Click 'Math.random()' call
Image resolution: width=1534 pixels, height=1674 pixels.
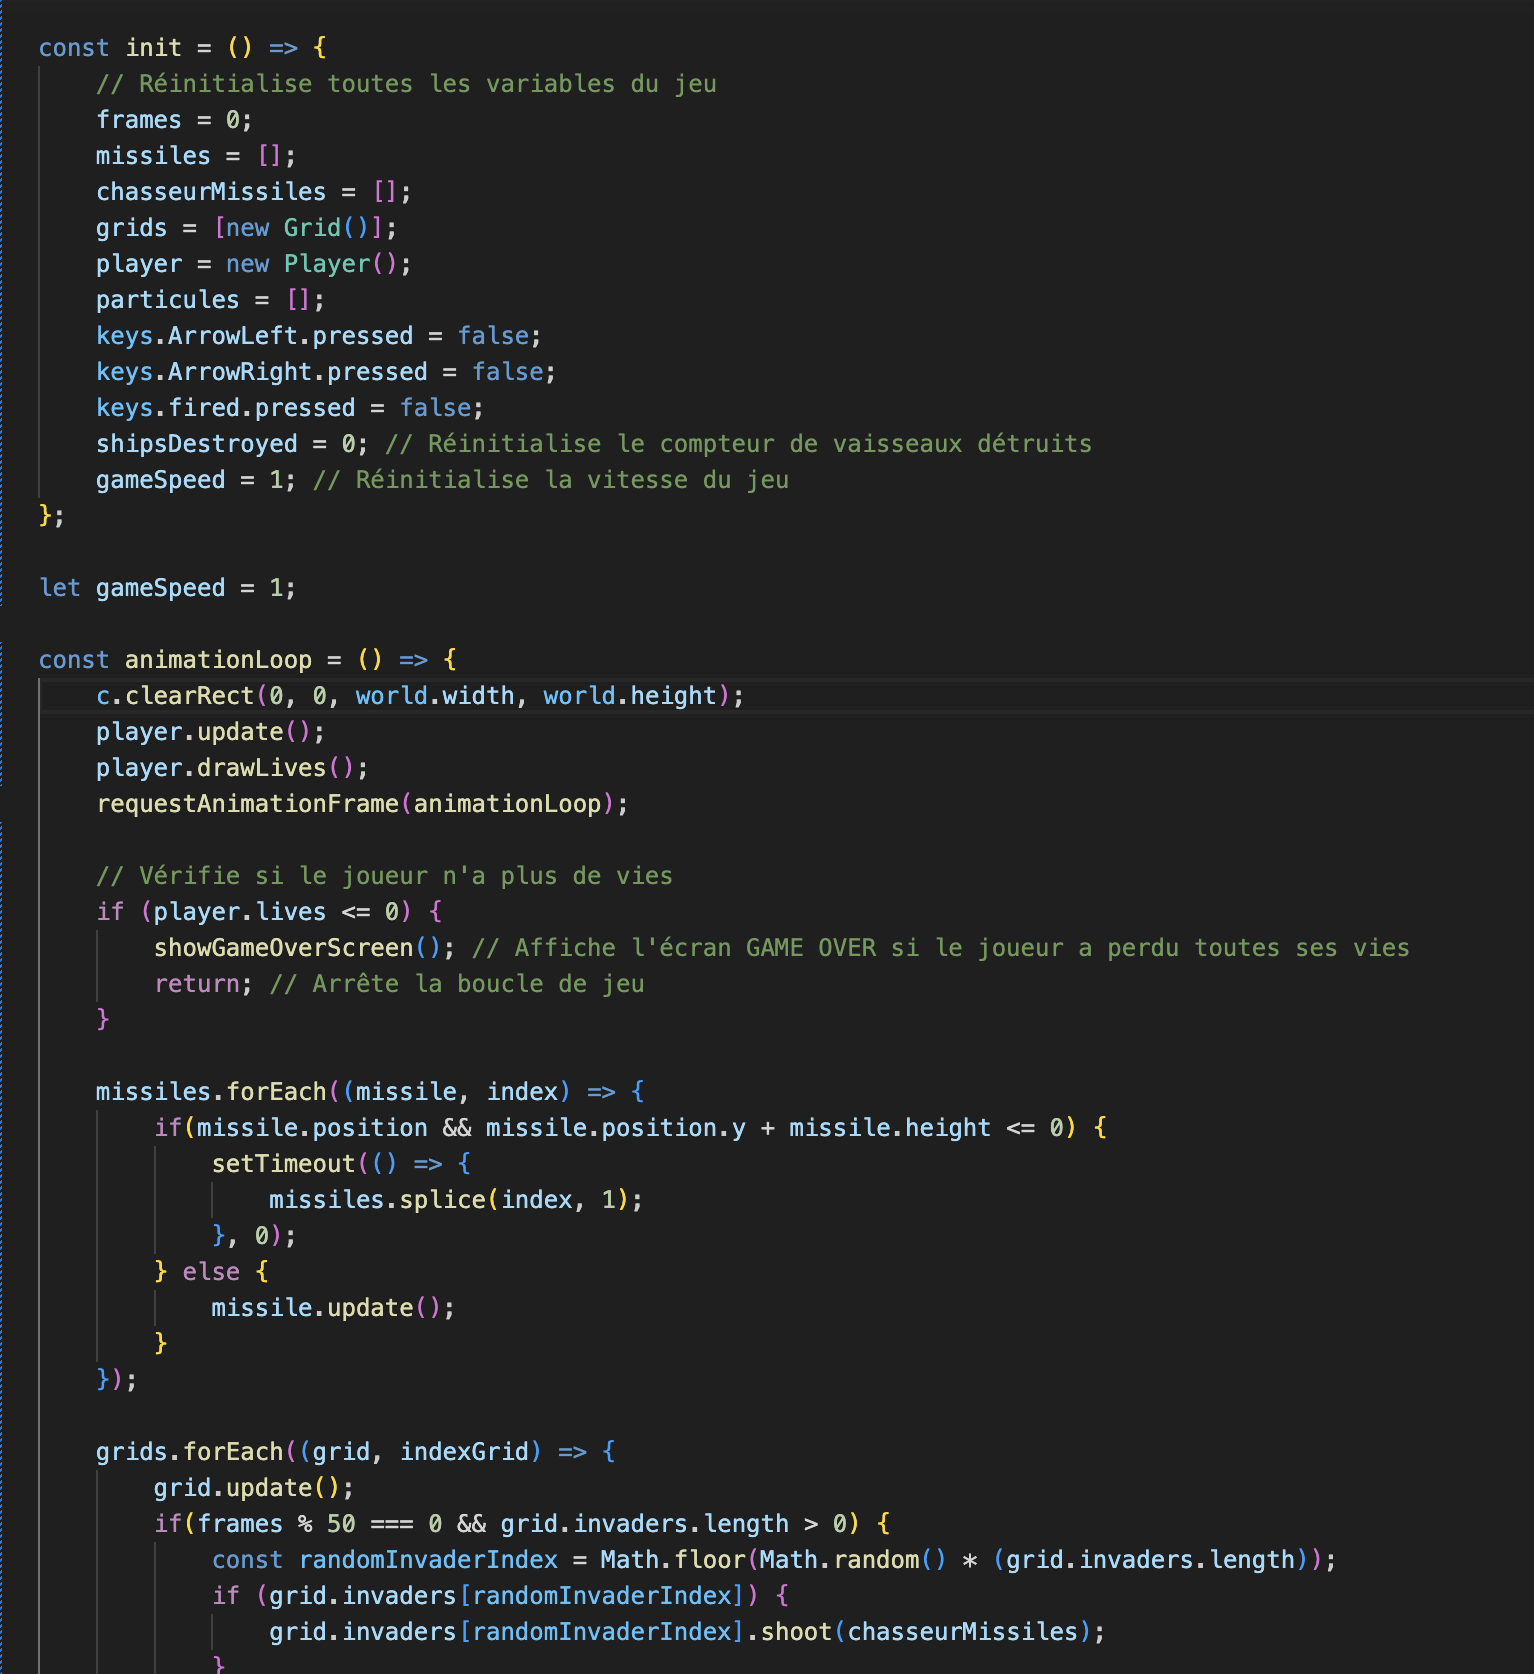[853, 1560]
